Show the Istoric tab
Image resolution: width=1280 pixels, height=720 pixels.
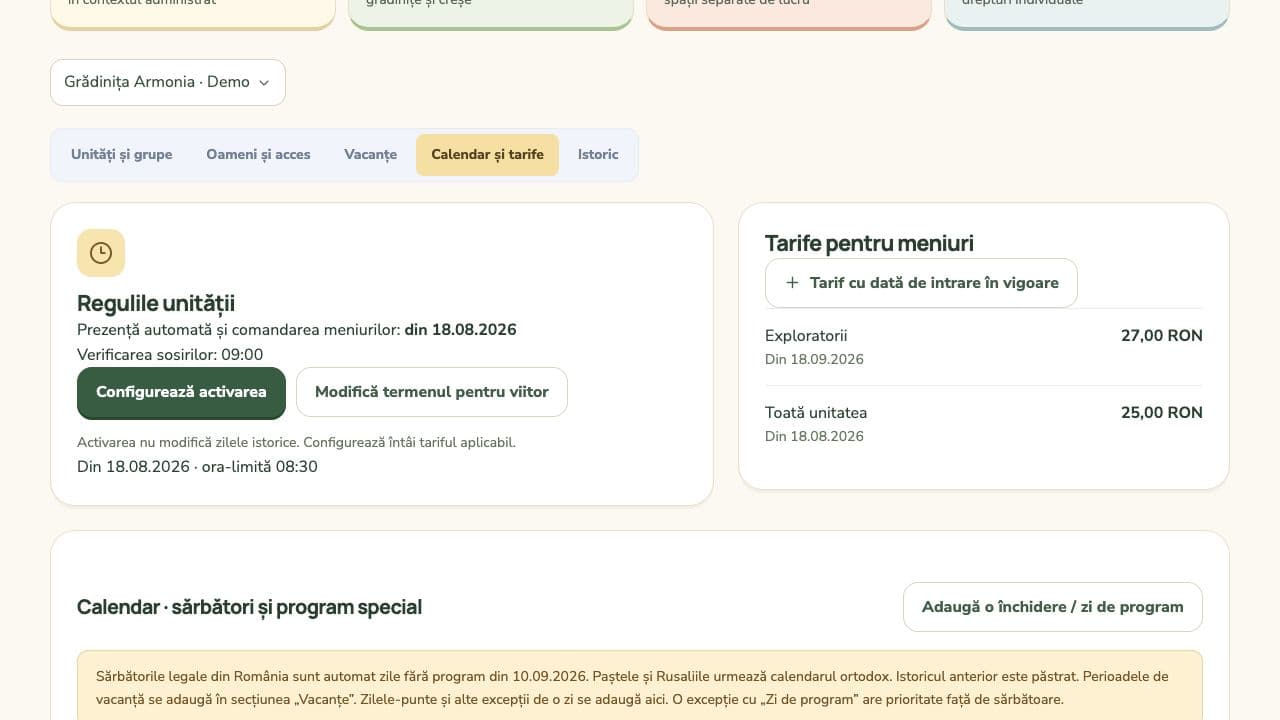click(598, 155)
